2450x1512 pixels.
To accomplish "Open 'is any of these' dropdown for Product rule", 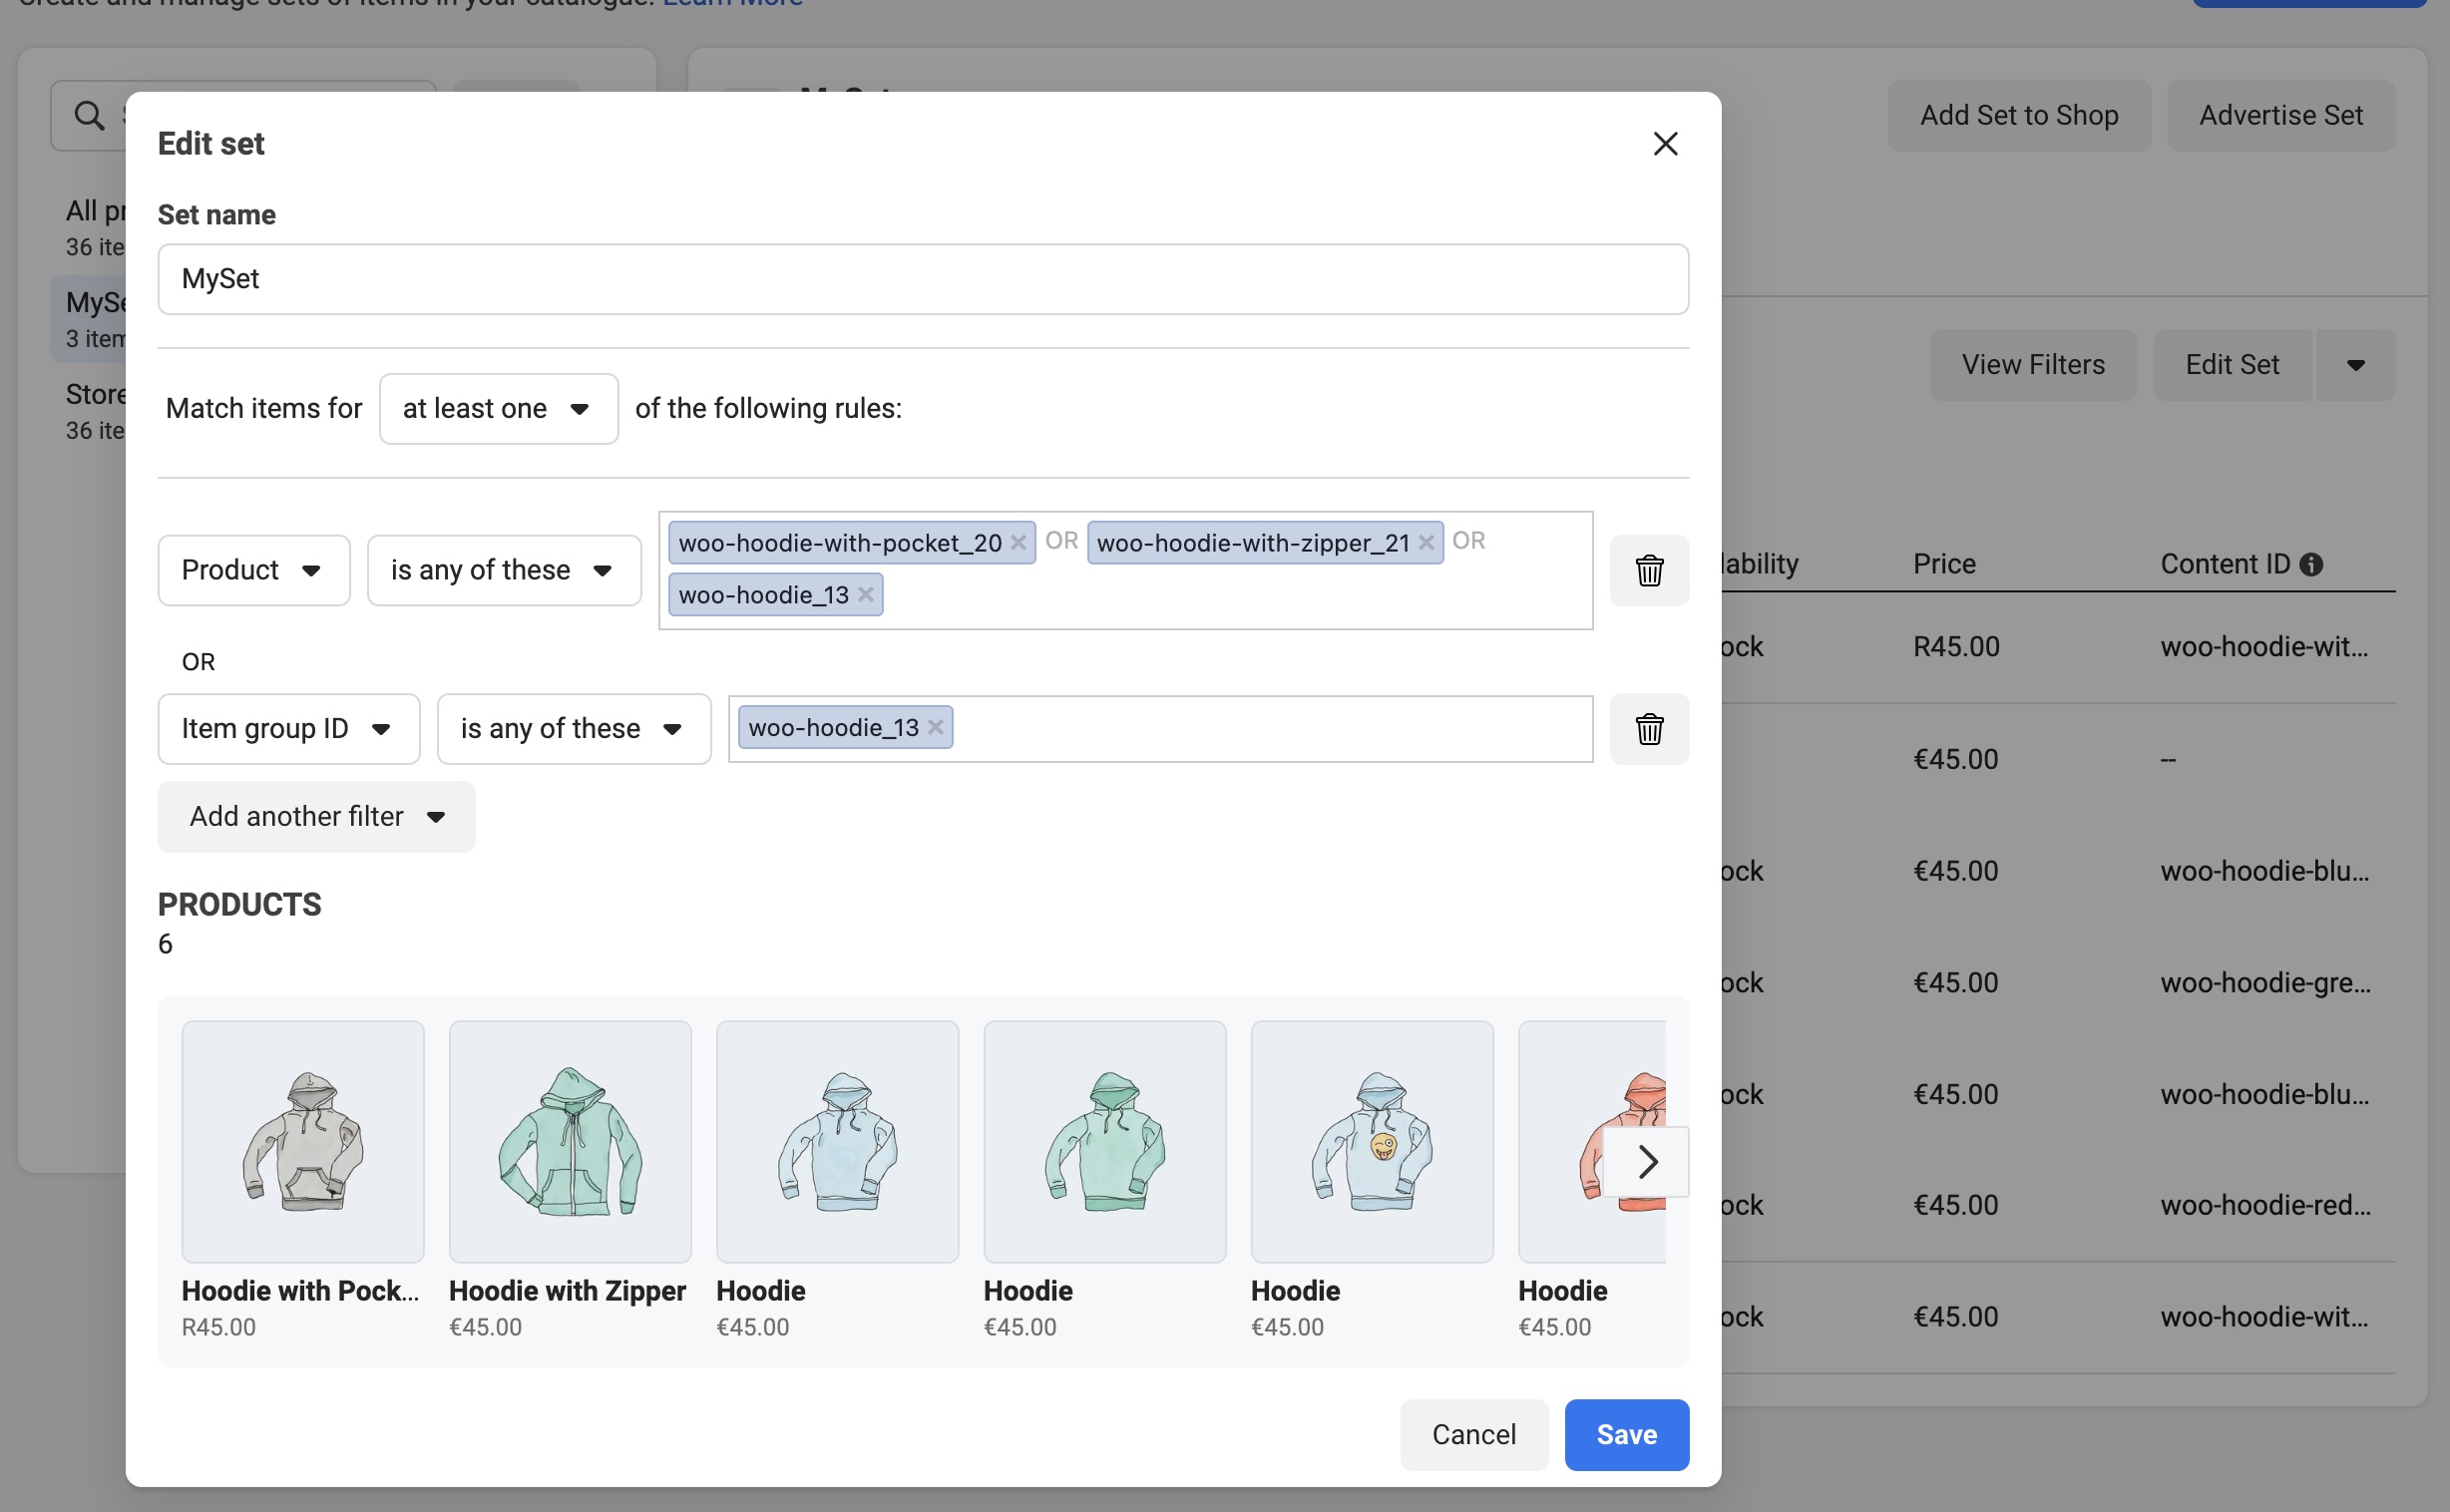I will point(503,570).
